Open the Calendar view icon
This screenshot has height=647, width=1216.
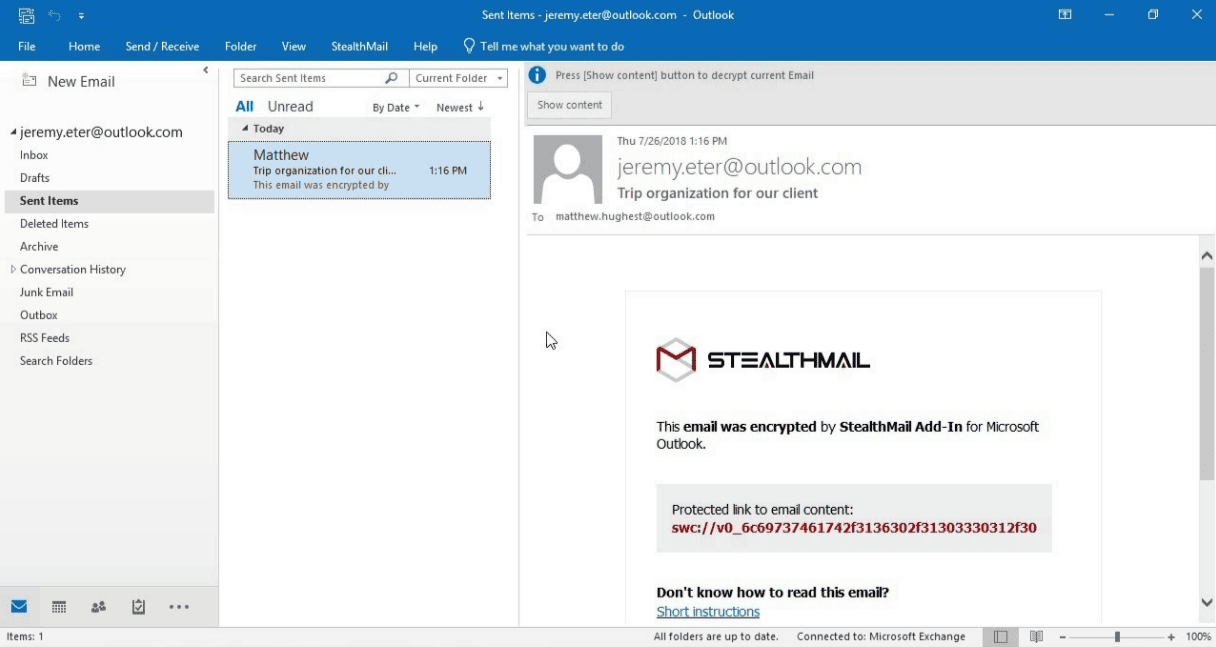tap(59, 606)
